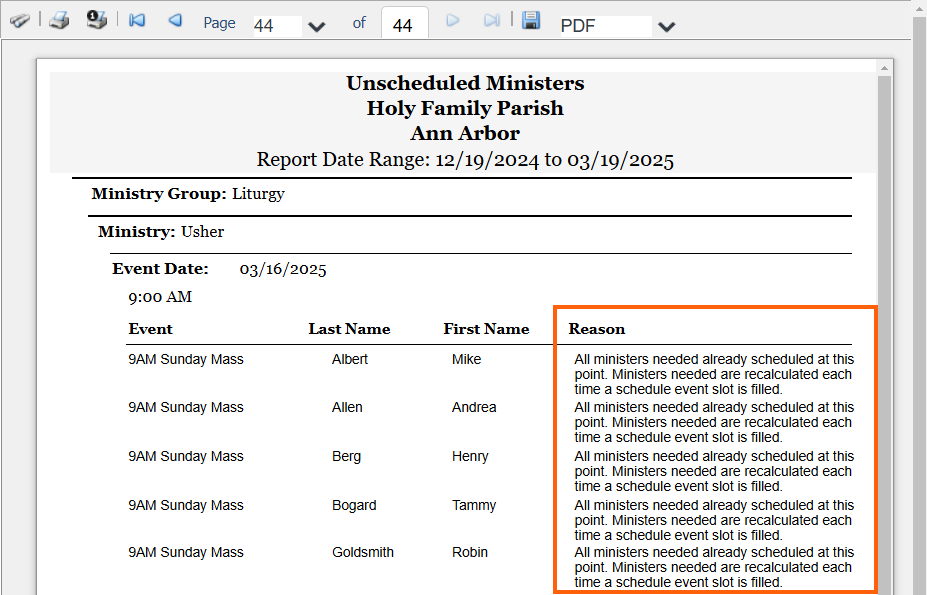Click last name 'Albert'

coord(349,360)
